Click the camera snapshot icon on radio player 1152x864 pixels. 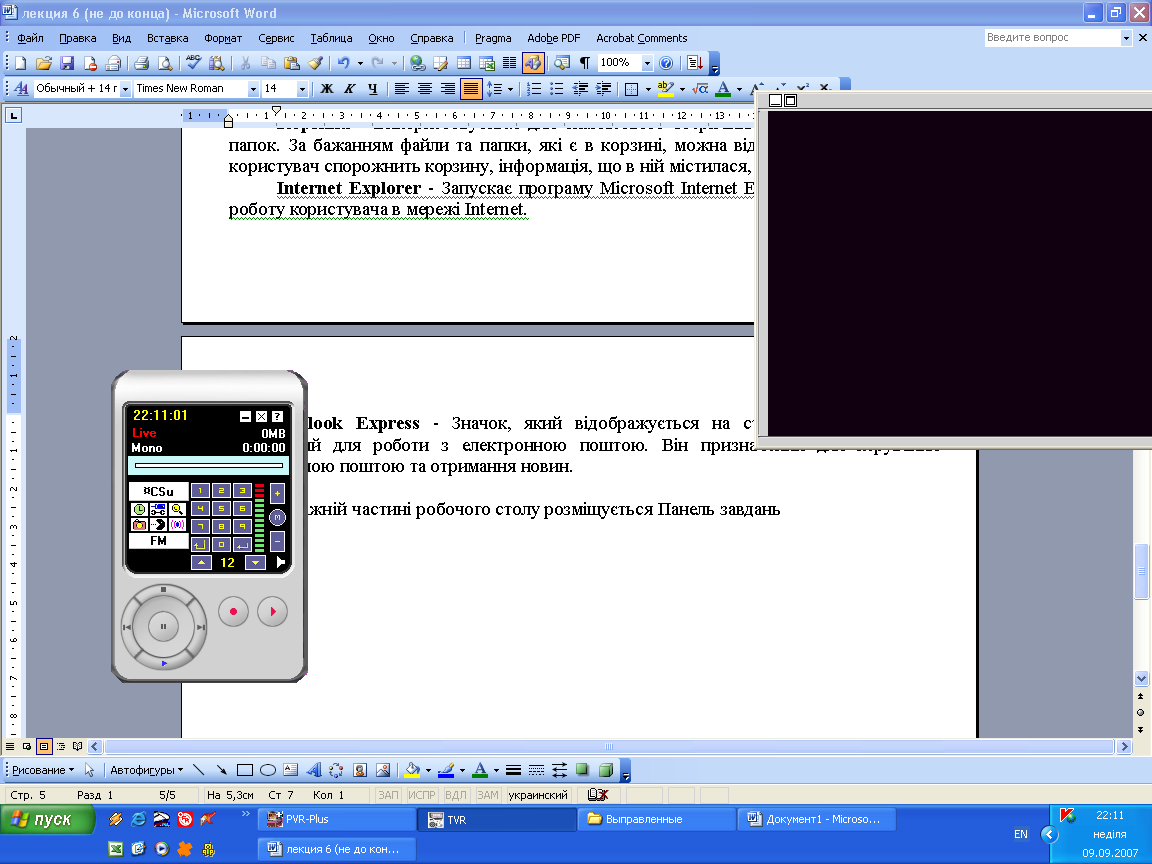tap(139, 525)
